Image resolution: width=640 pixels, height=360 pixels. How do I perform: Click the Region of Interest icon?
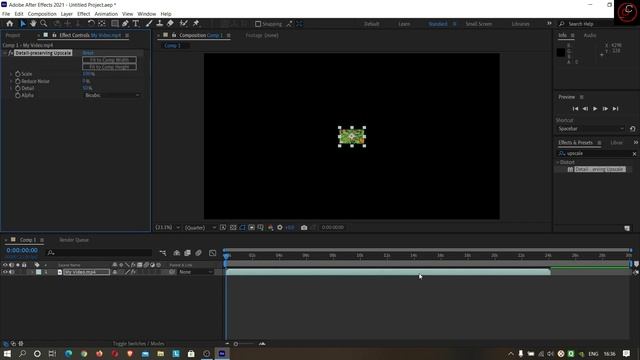coord(251,227)
